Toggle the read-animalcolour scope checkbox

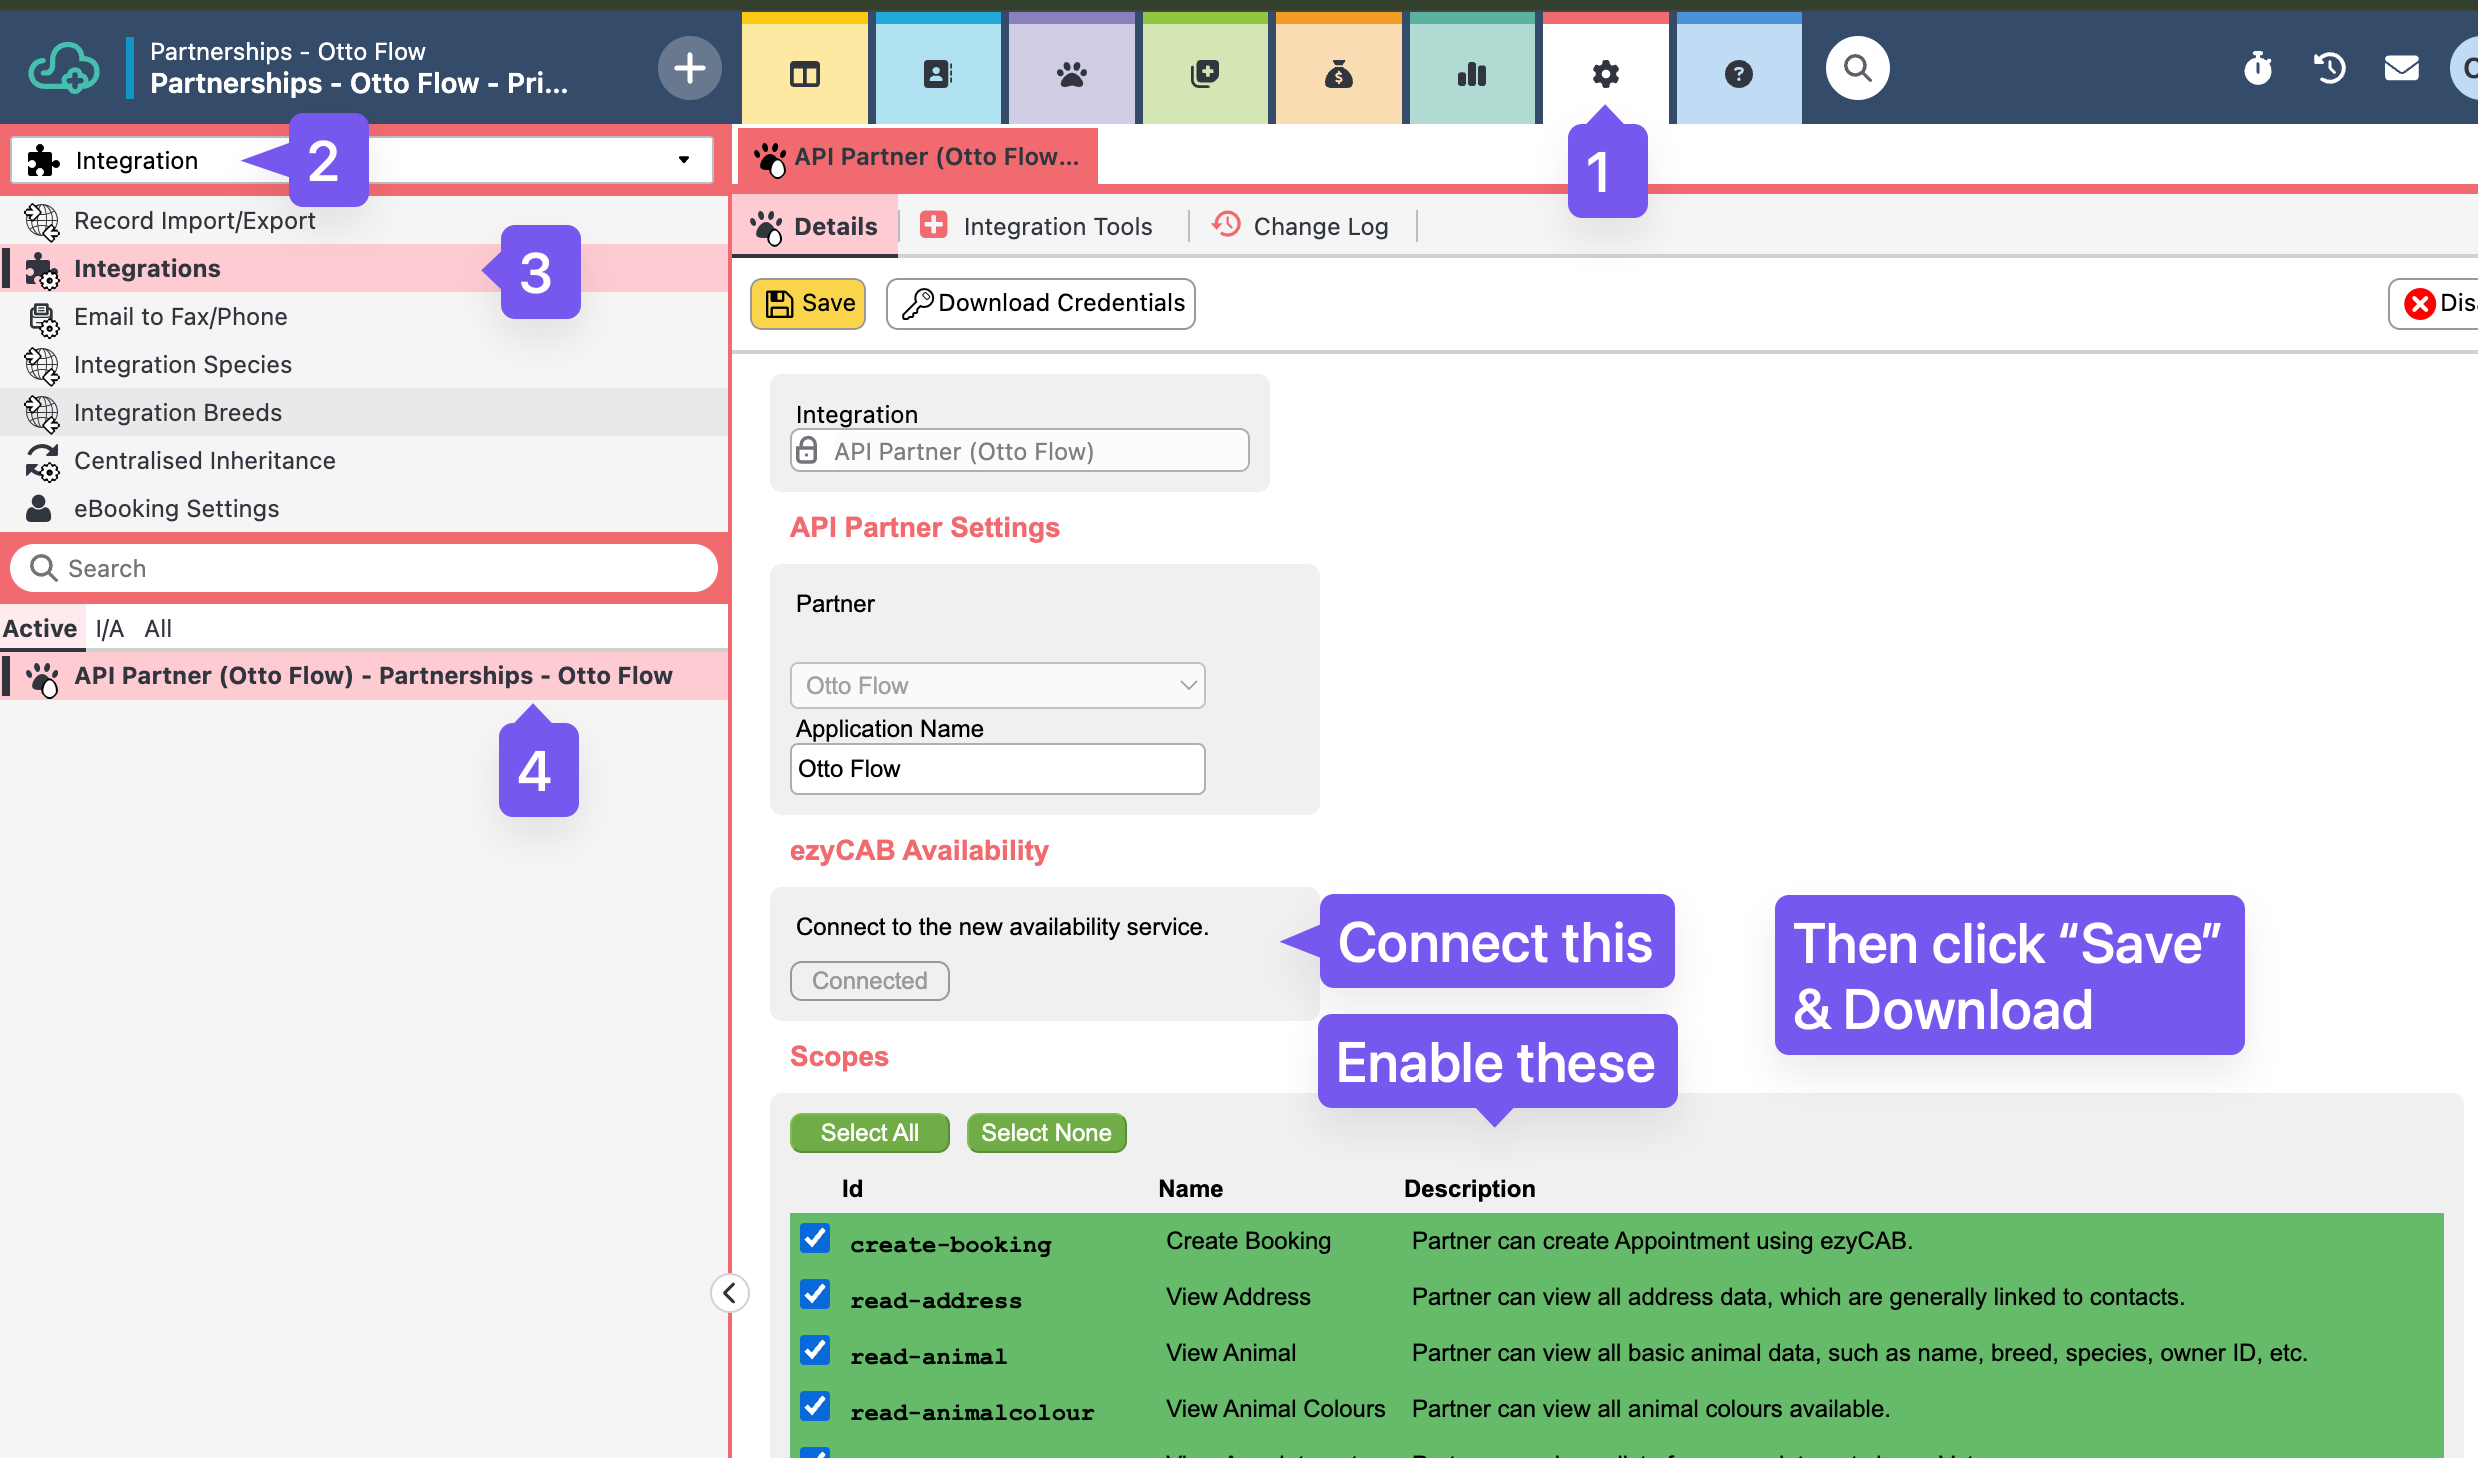point(815,1407)
